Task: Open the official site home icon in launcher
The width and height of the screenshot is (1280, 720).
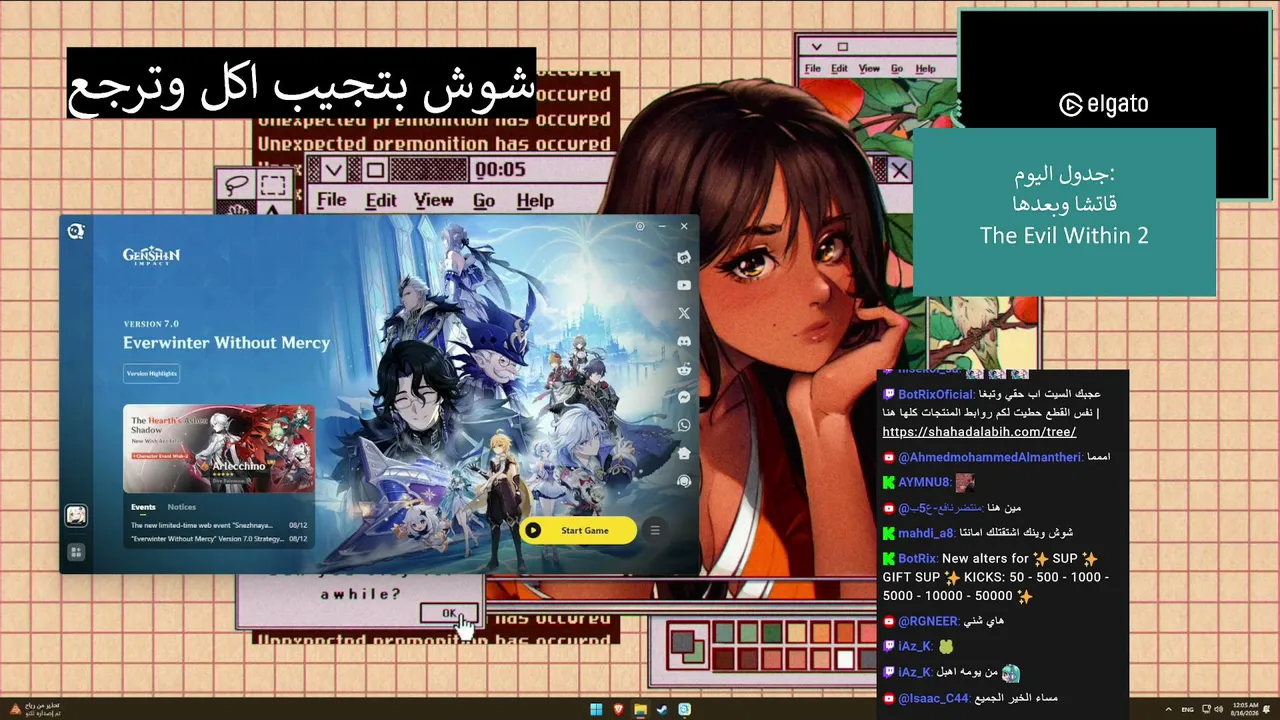Action: coord(684,453)
